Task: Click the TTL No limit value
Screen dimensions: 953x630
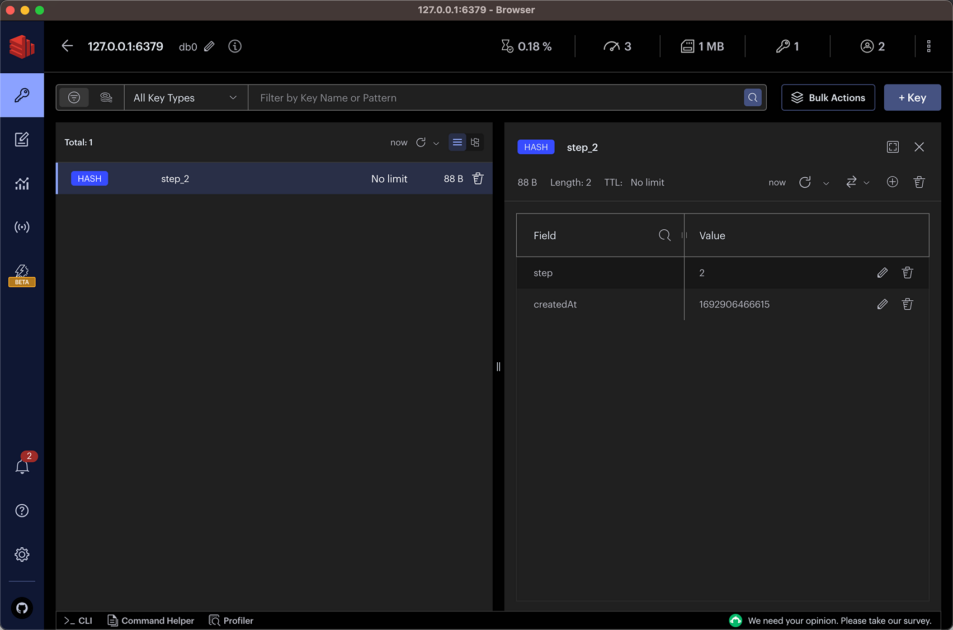Action: pos(647,182)
